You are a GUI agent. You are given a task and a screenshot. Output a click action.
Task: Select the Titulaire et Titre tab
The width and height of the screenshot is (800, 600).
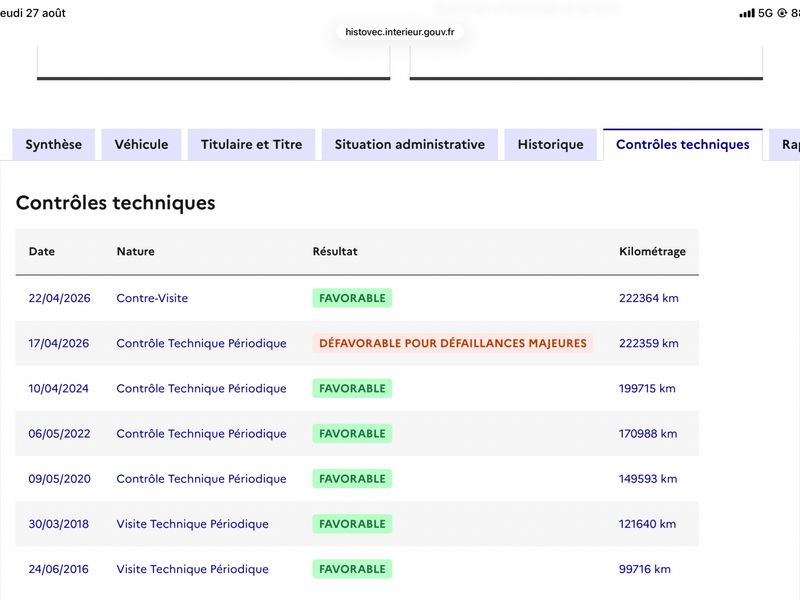pos(252,144)
